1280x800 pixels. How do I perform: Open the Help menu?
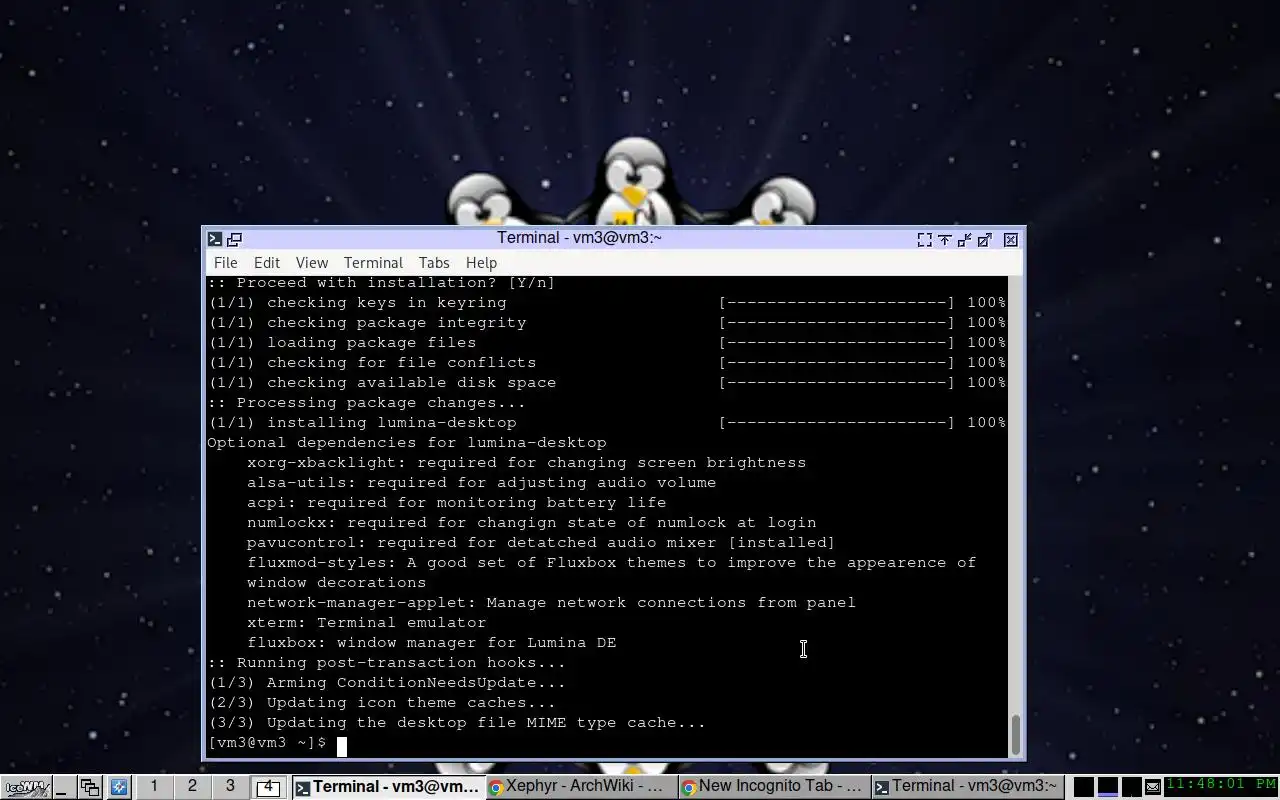coord(481,263)
